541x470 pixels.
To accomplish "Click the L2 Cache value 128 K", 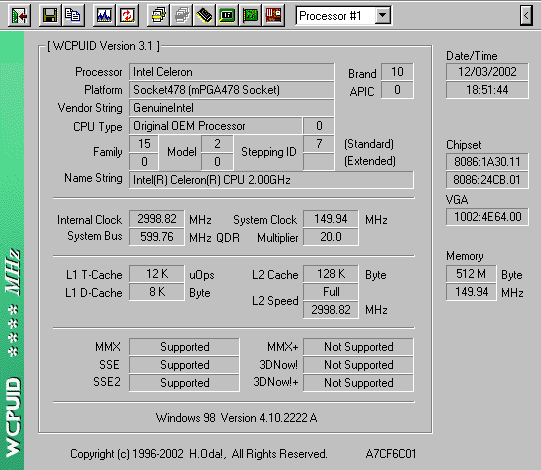I will click(331, 274).
